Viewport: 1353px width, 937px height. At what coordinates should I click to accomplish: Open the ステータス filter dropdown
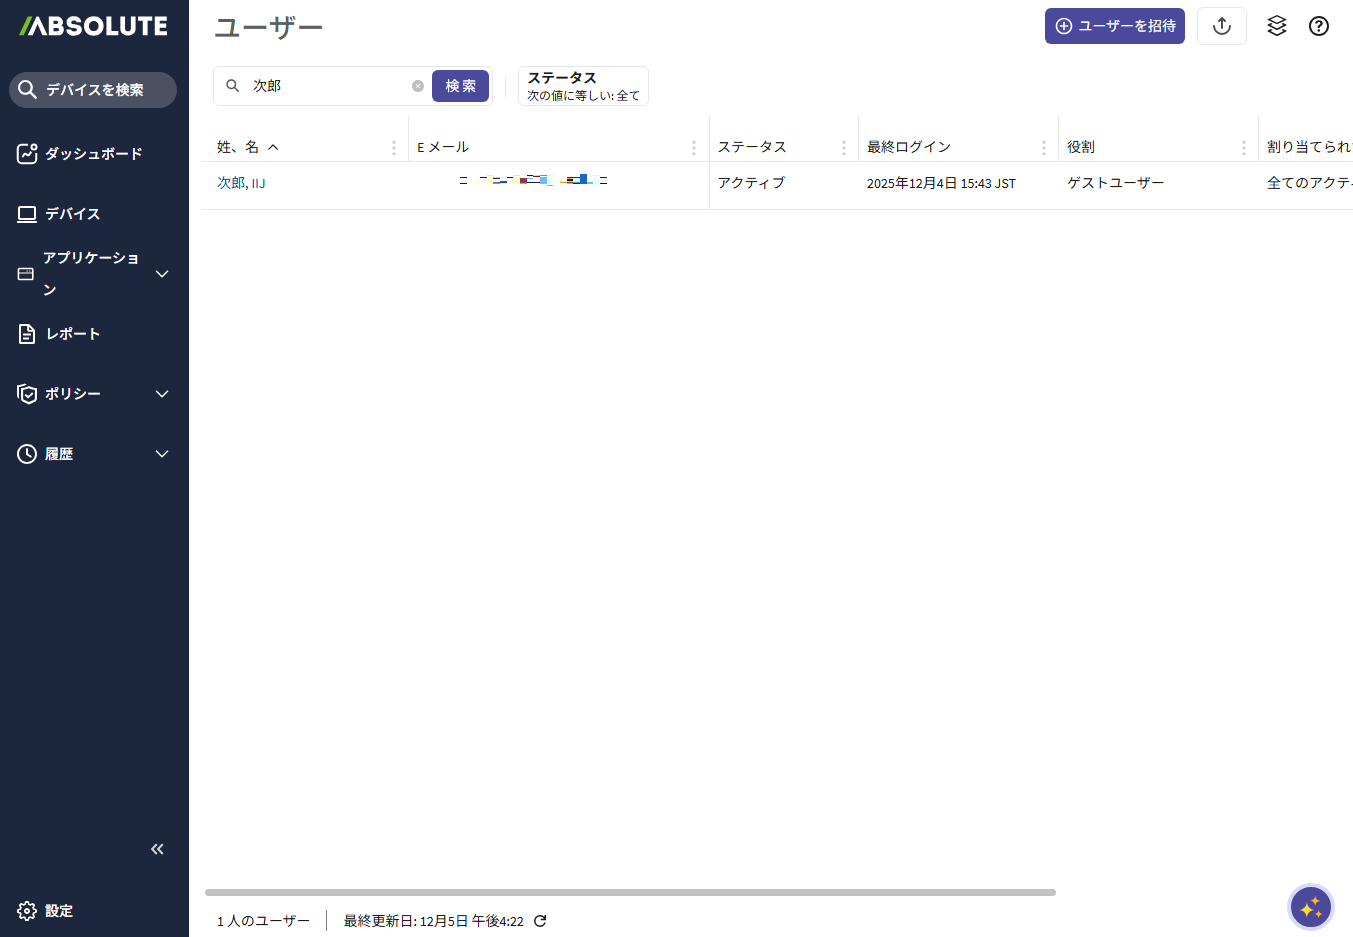pos(583,86)
